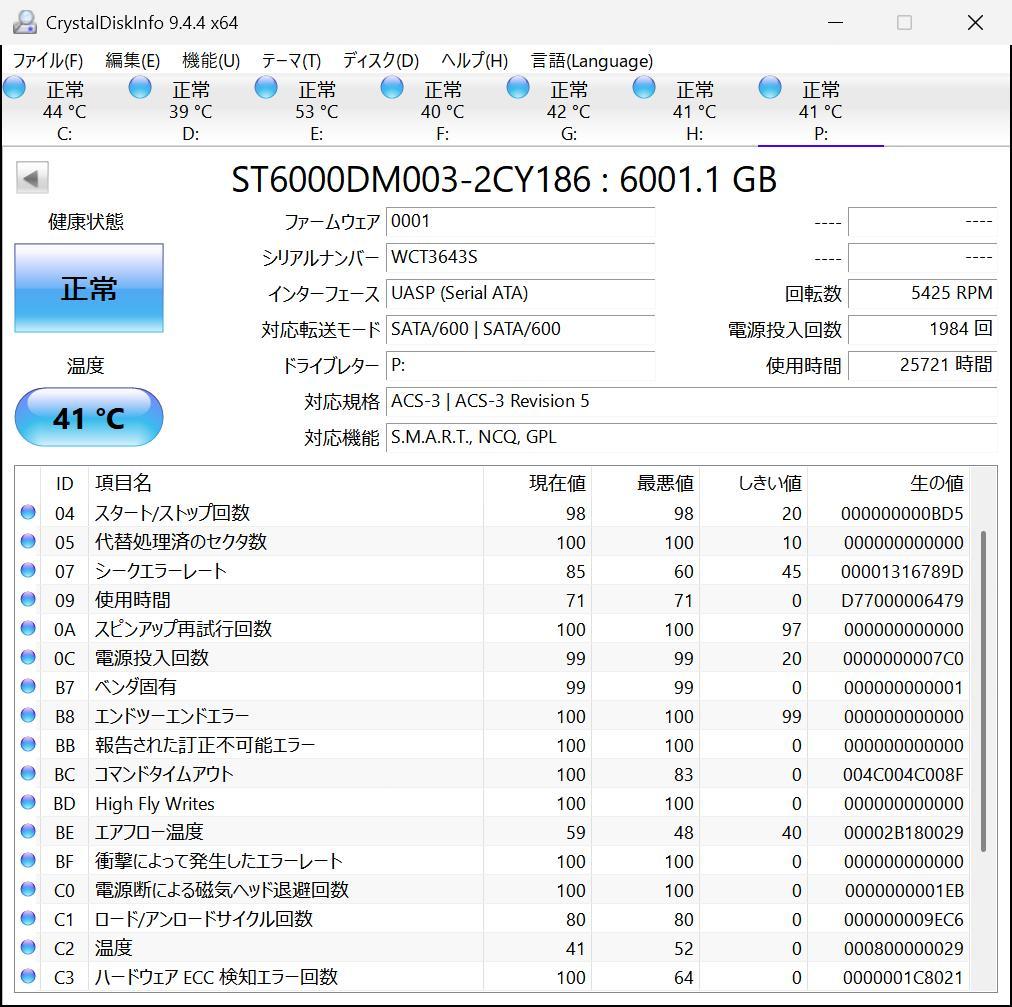1012x1007 pixels.
Task: Select drive C: health status icon
Action: pyautogui.click(x=14, y=87)
